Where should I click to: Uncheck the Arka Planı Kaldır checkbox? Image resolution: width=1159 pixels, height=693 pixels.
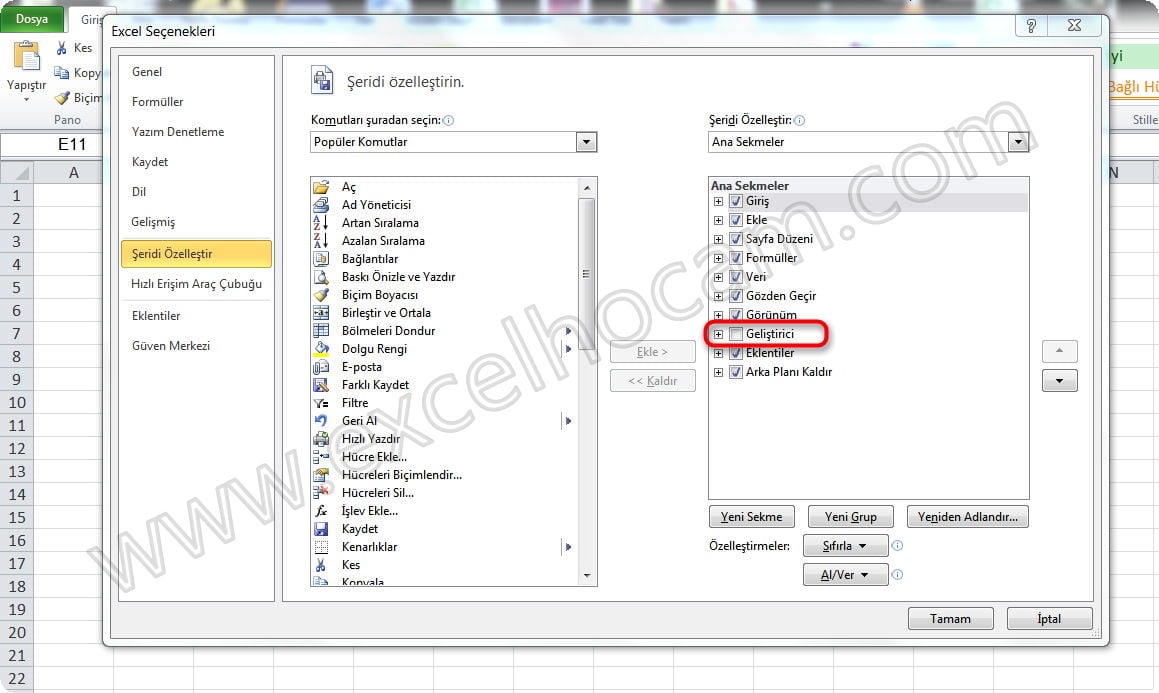(735, 372)
